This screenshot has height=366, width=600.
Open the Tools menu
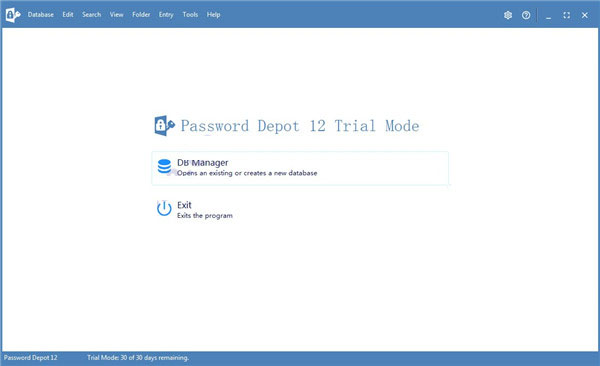[190, 15]
